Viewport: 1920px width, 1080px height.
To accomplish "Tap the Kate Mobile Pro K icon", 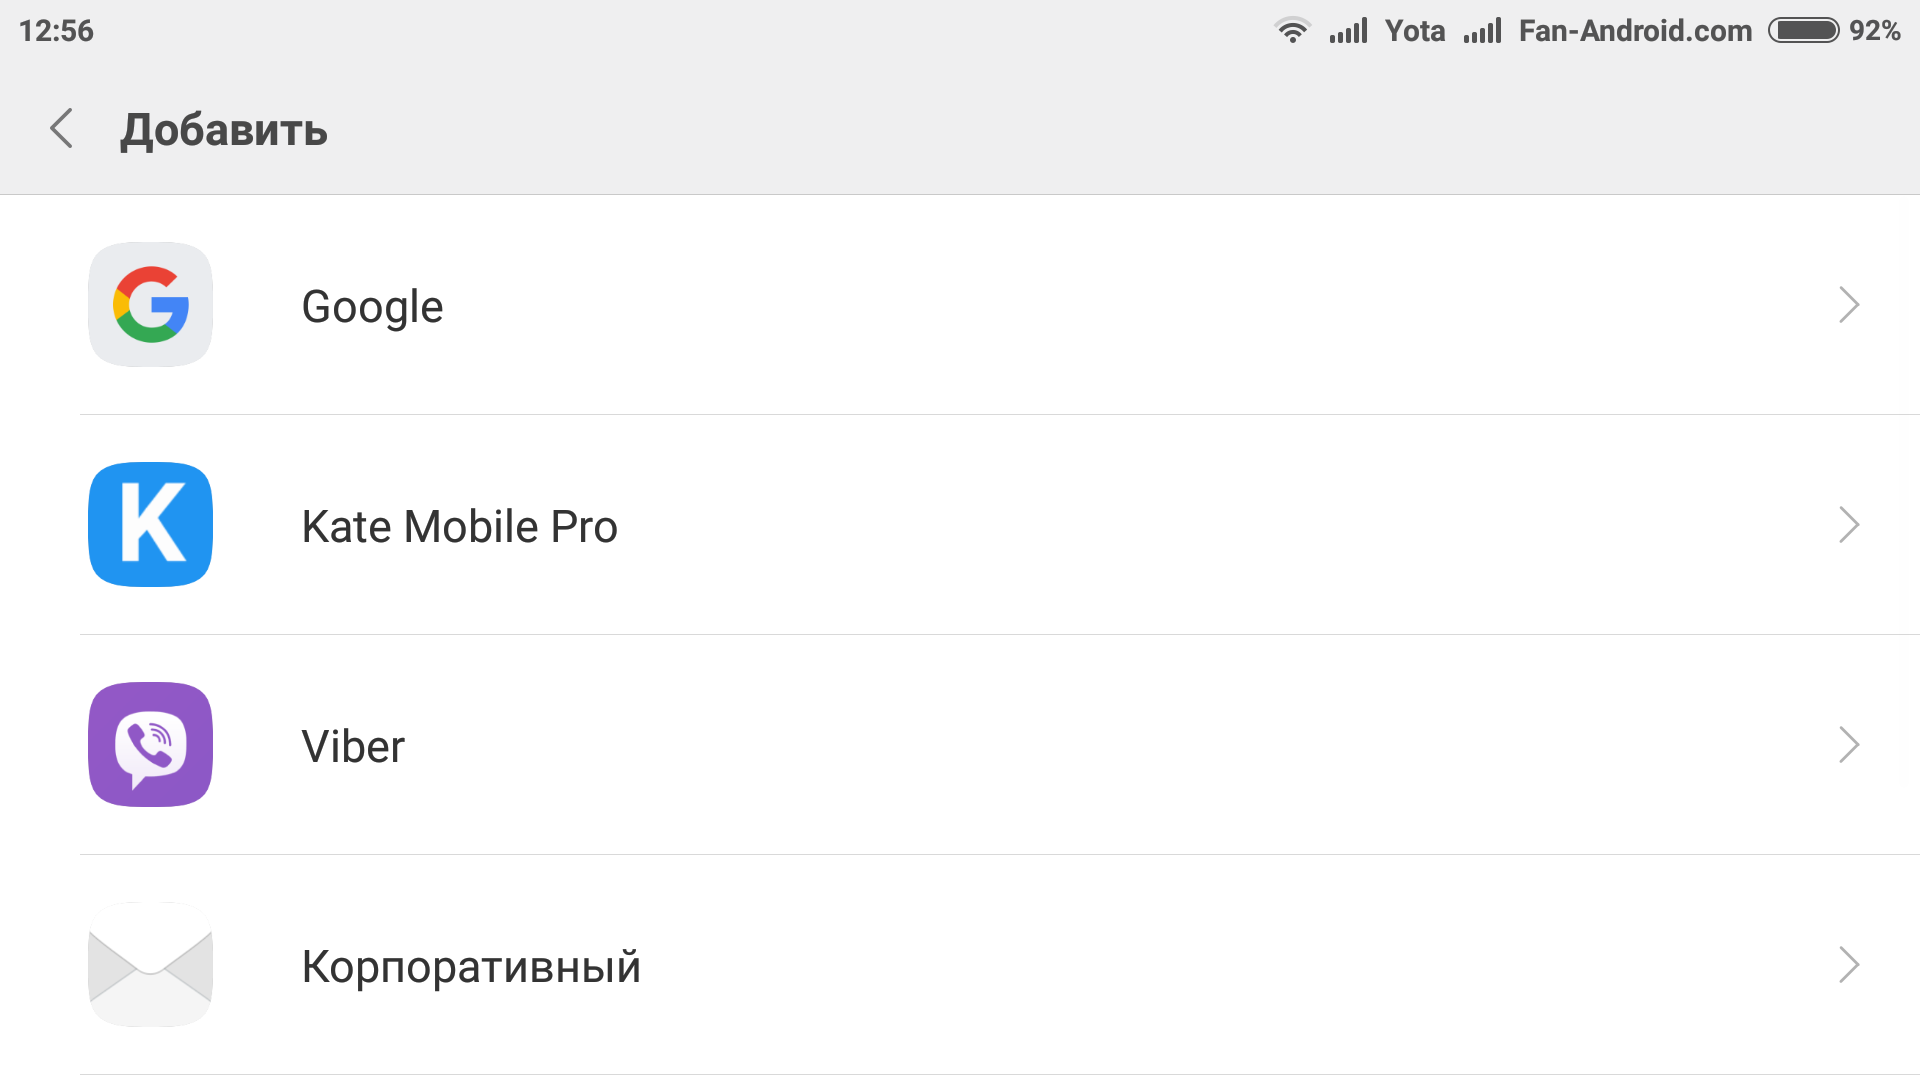I will pos(151,525).
